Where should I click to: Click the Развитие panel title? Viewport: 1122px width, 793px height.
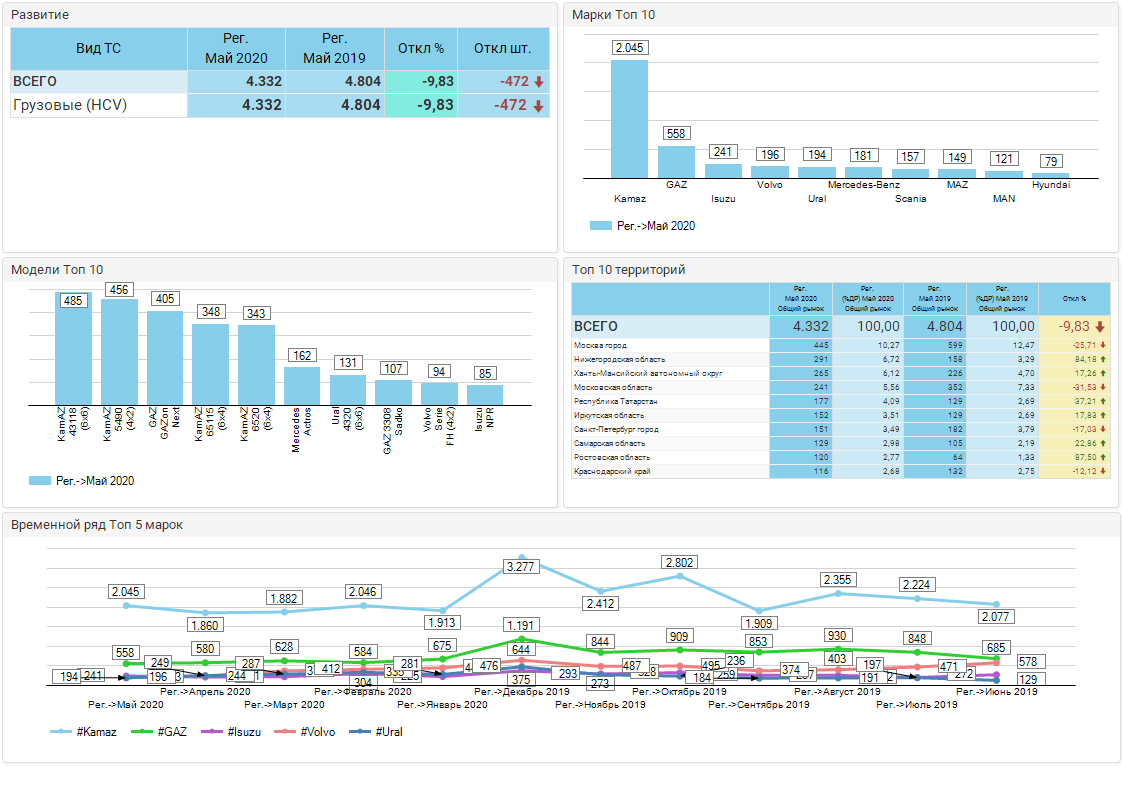40,15
